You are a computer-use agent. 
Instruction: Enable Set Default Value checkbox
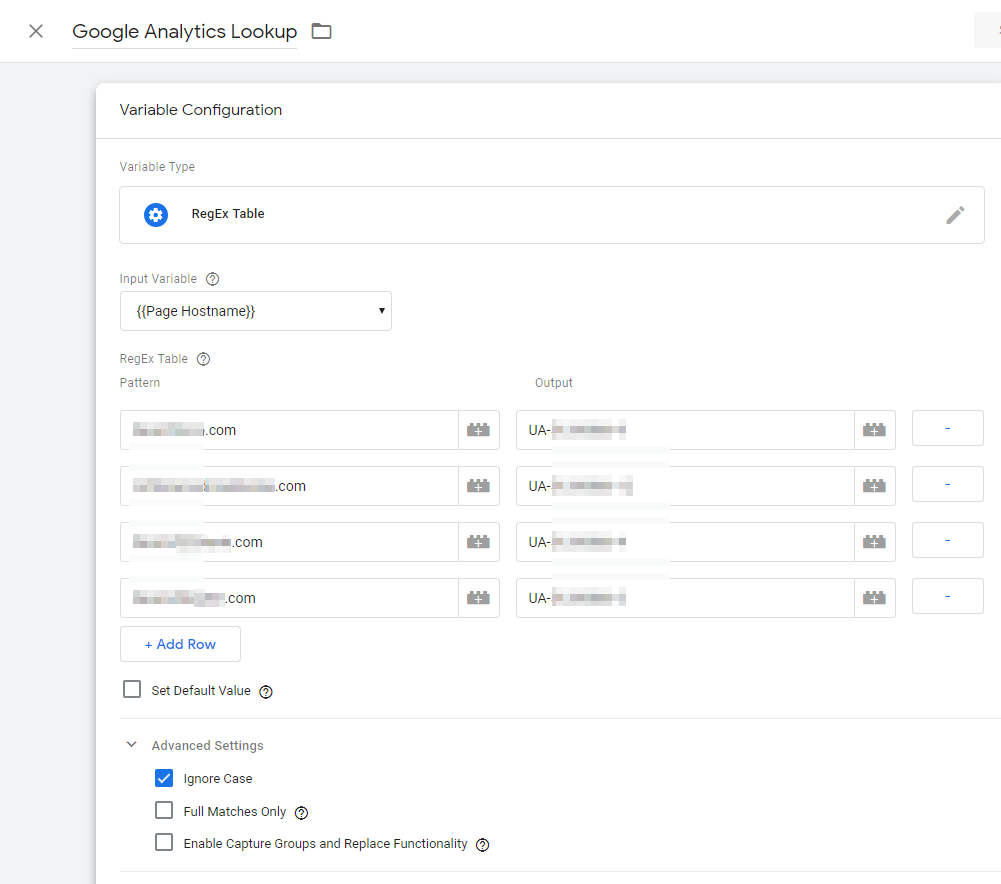(x=132, y=689)
